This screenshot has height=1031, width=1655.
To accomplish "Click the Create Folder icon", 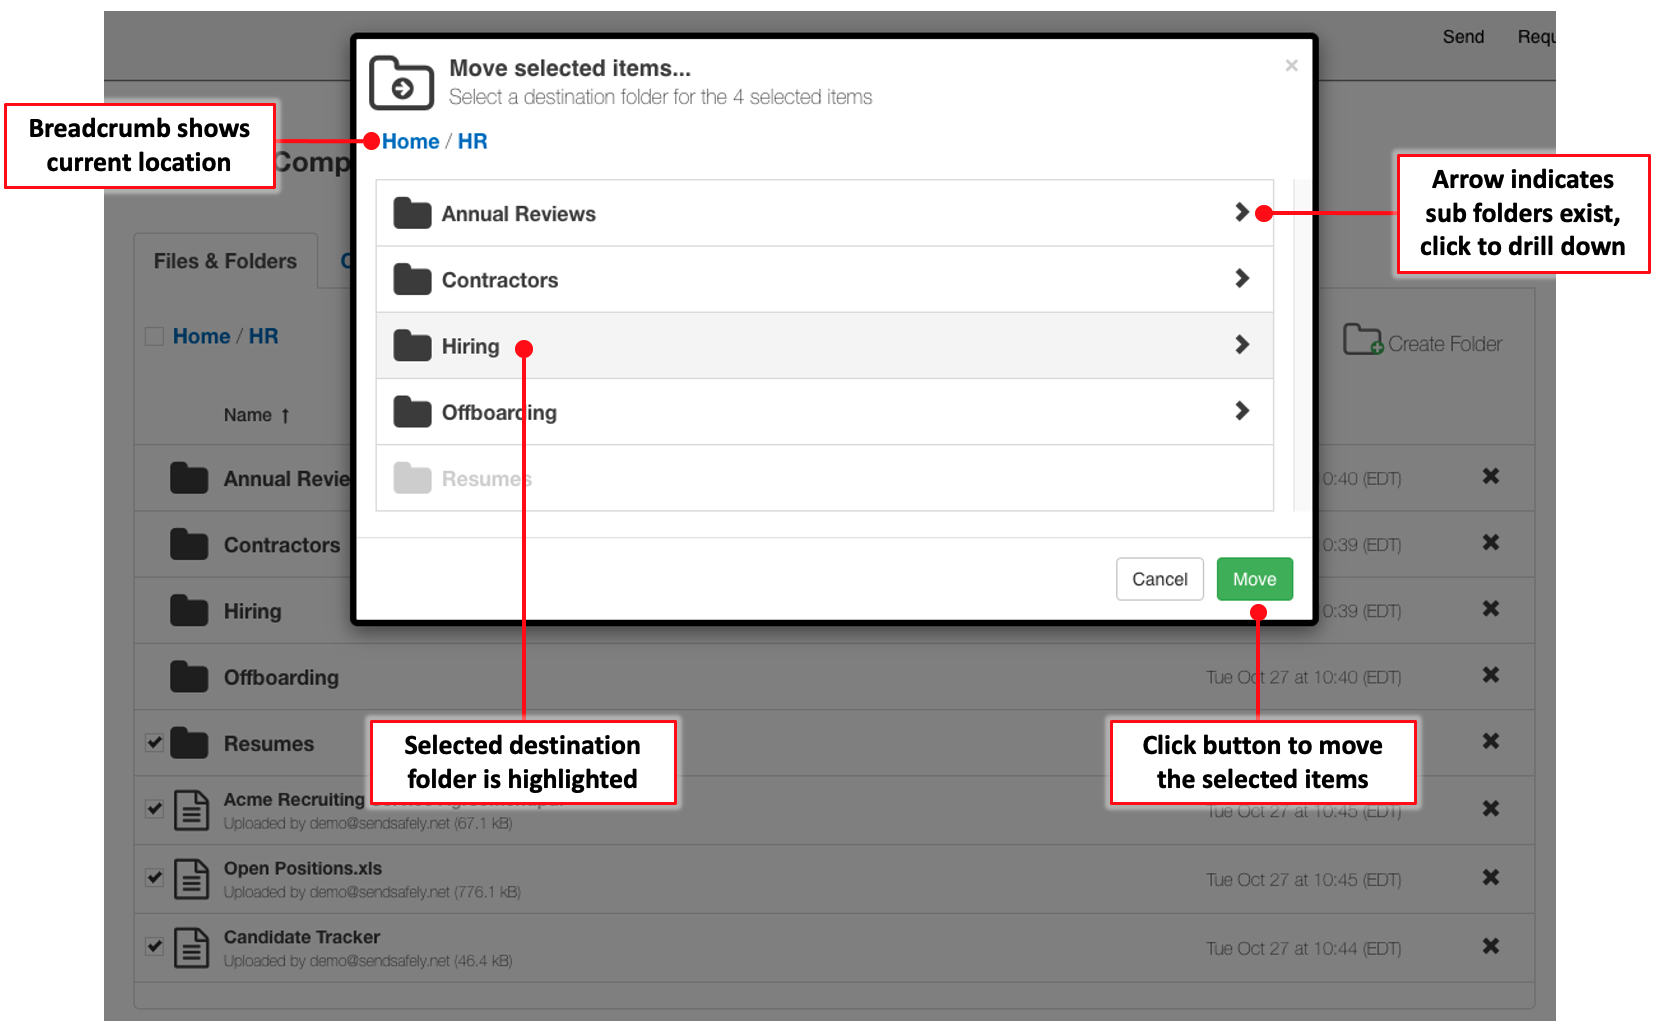I will [x=1363, y=342].
